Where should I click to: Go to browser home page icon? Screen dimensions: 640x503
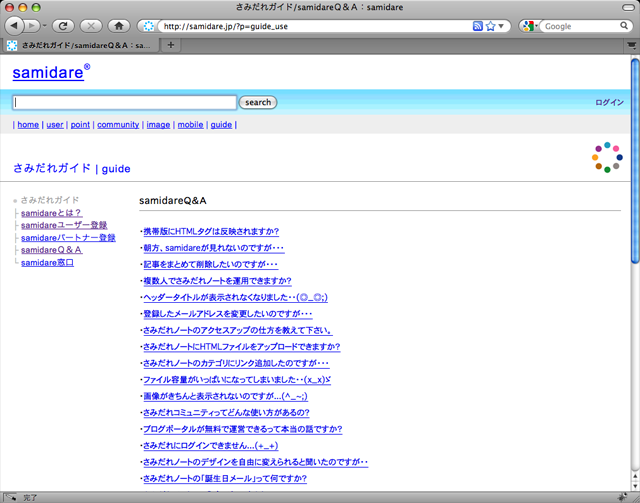coord(119,25)
